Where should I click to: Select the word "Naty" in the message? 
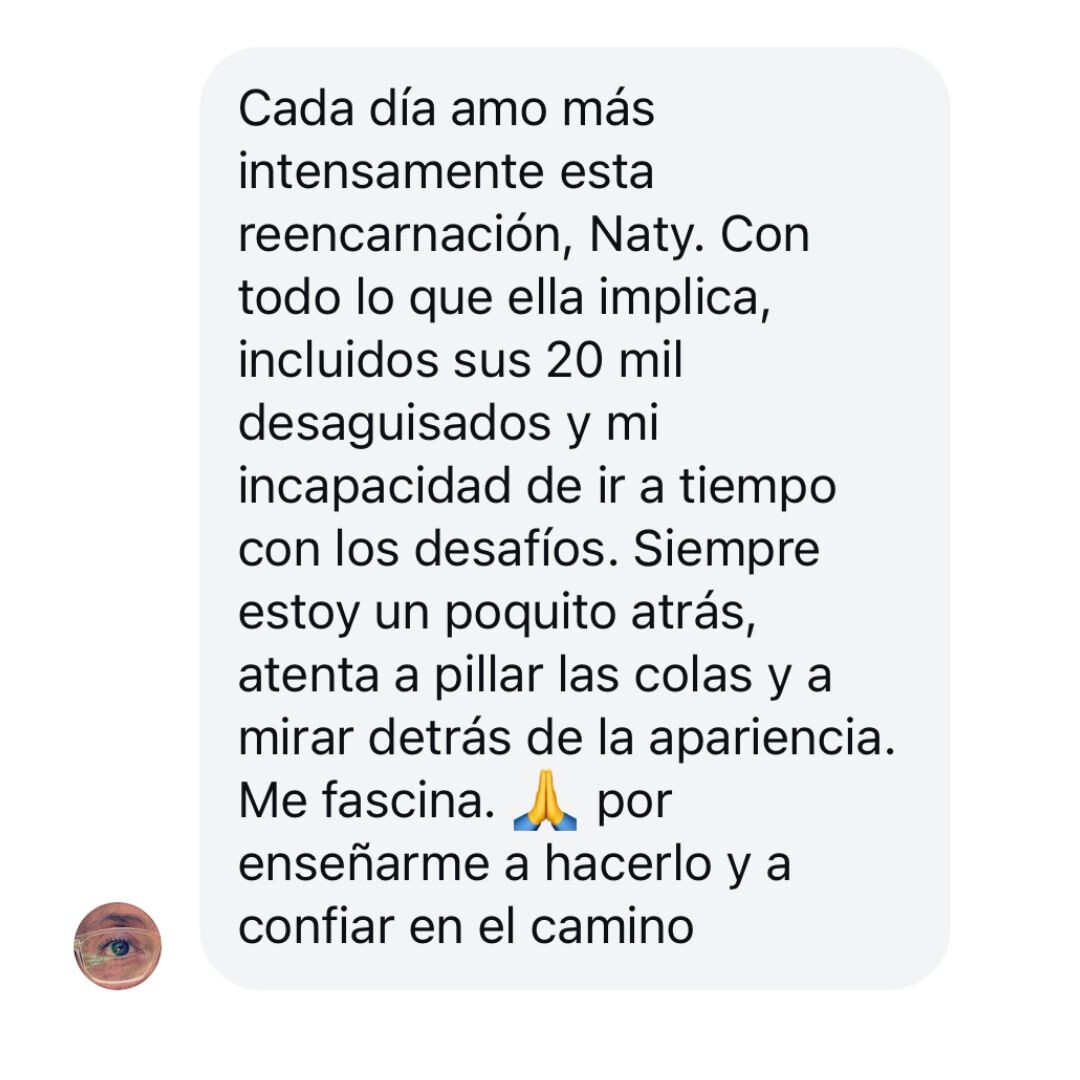tap(641, 236)
